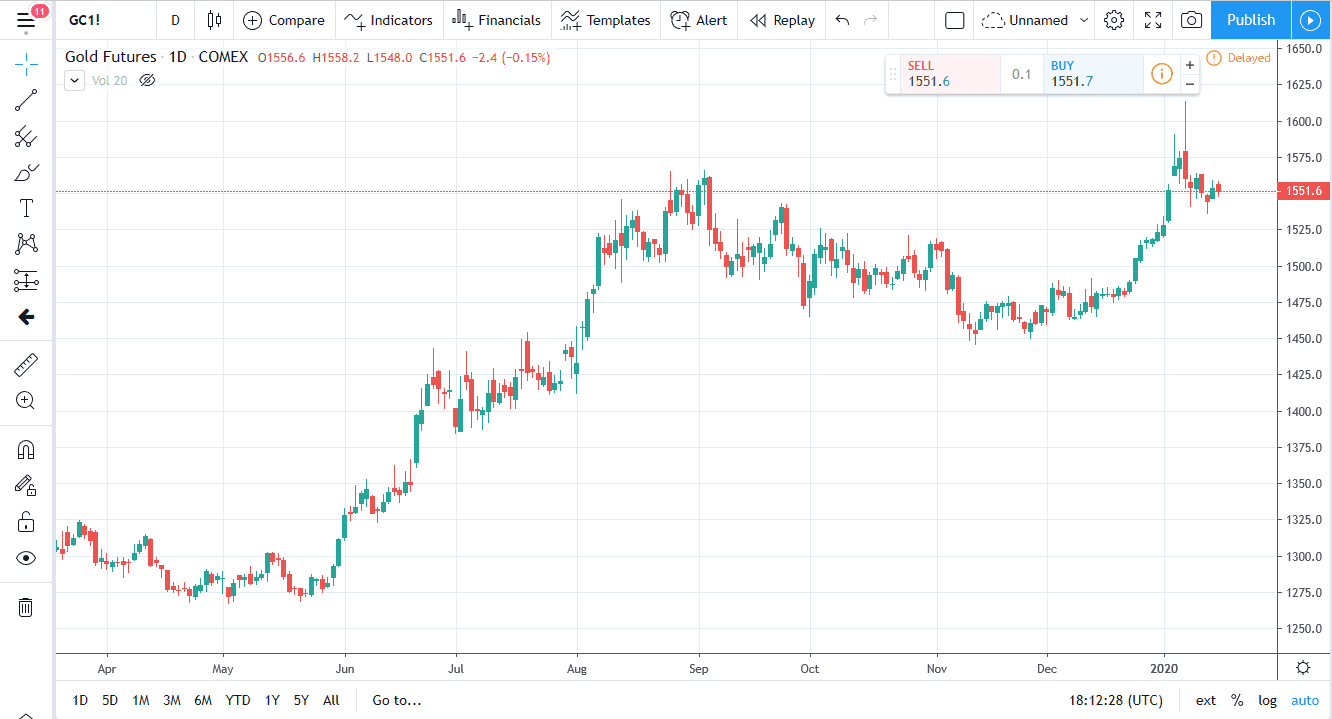The height and width of the screenshot is (719, 1332).
Task: Activate the Measure ruler tool
Action: pyautogui.click(x=25, y=364)
